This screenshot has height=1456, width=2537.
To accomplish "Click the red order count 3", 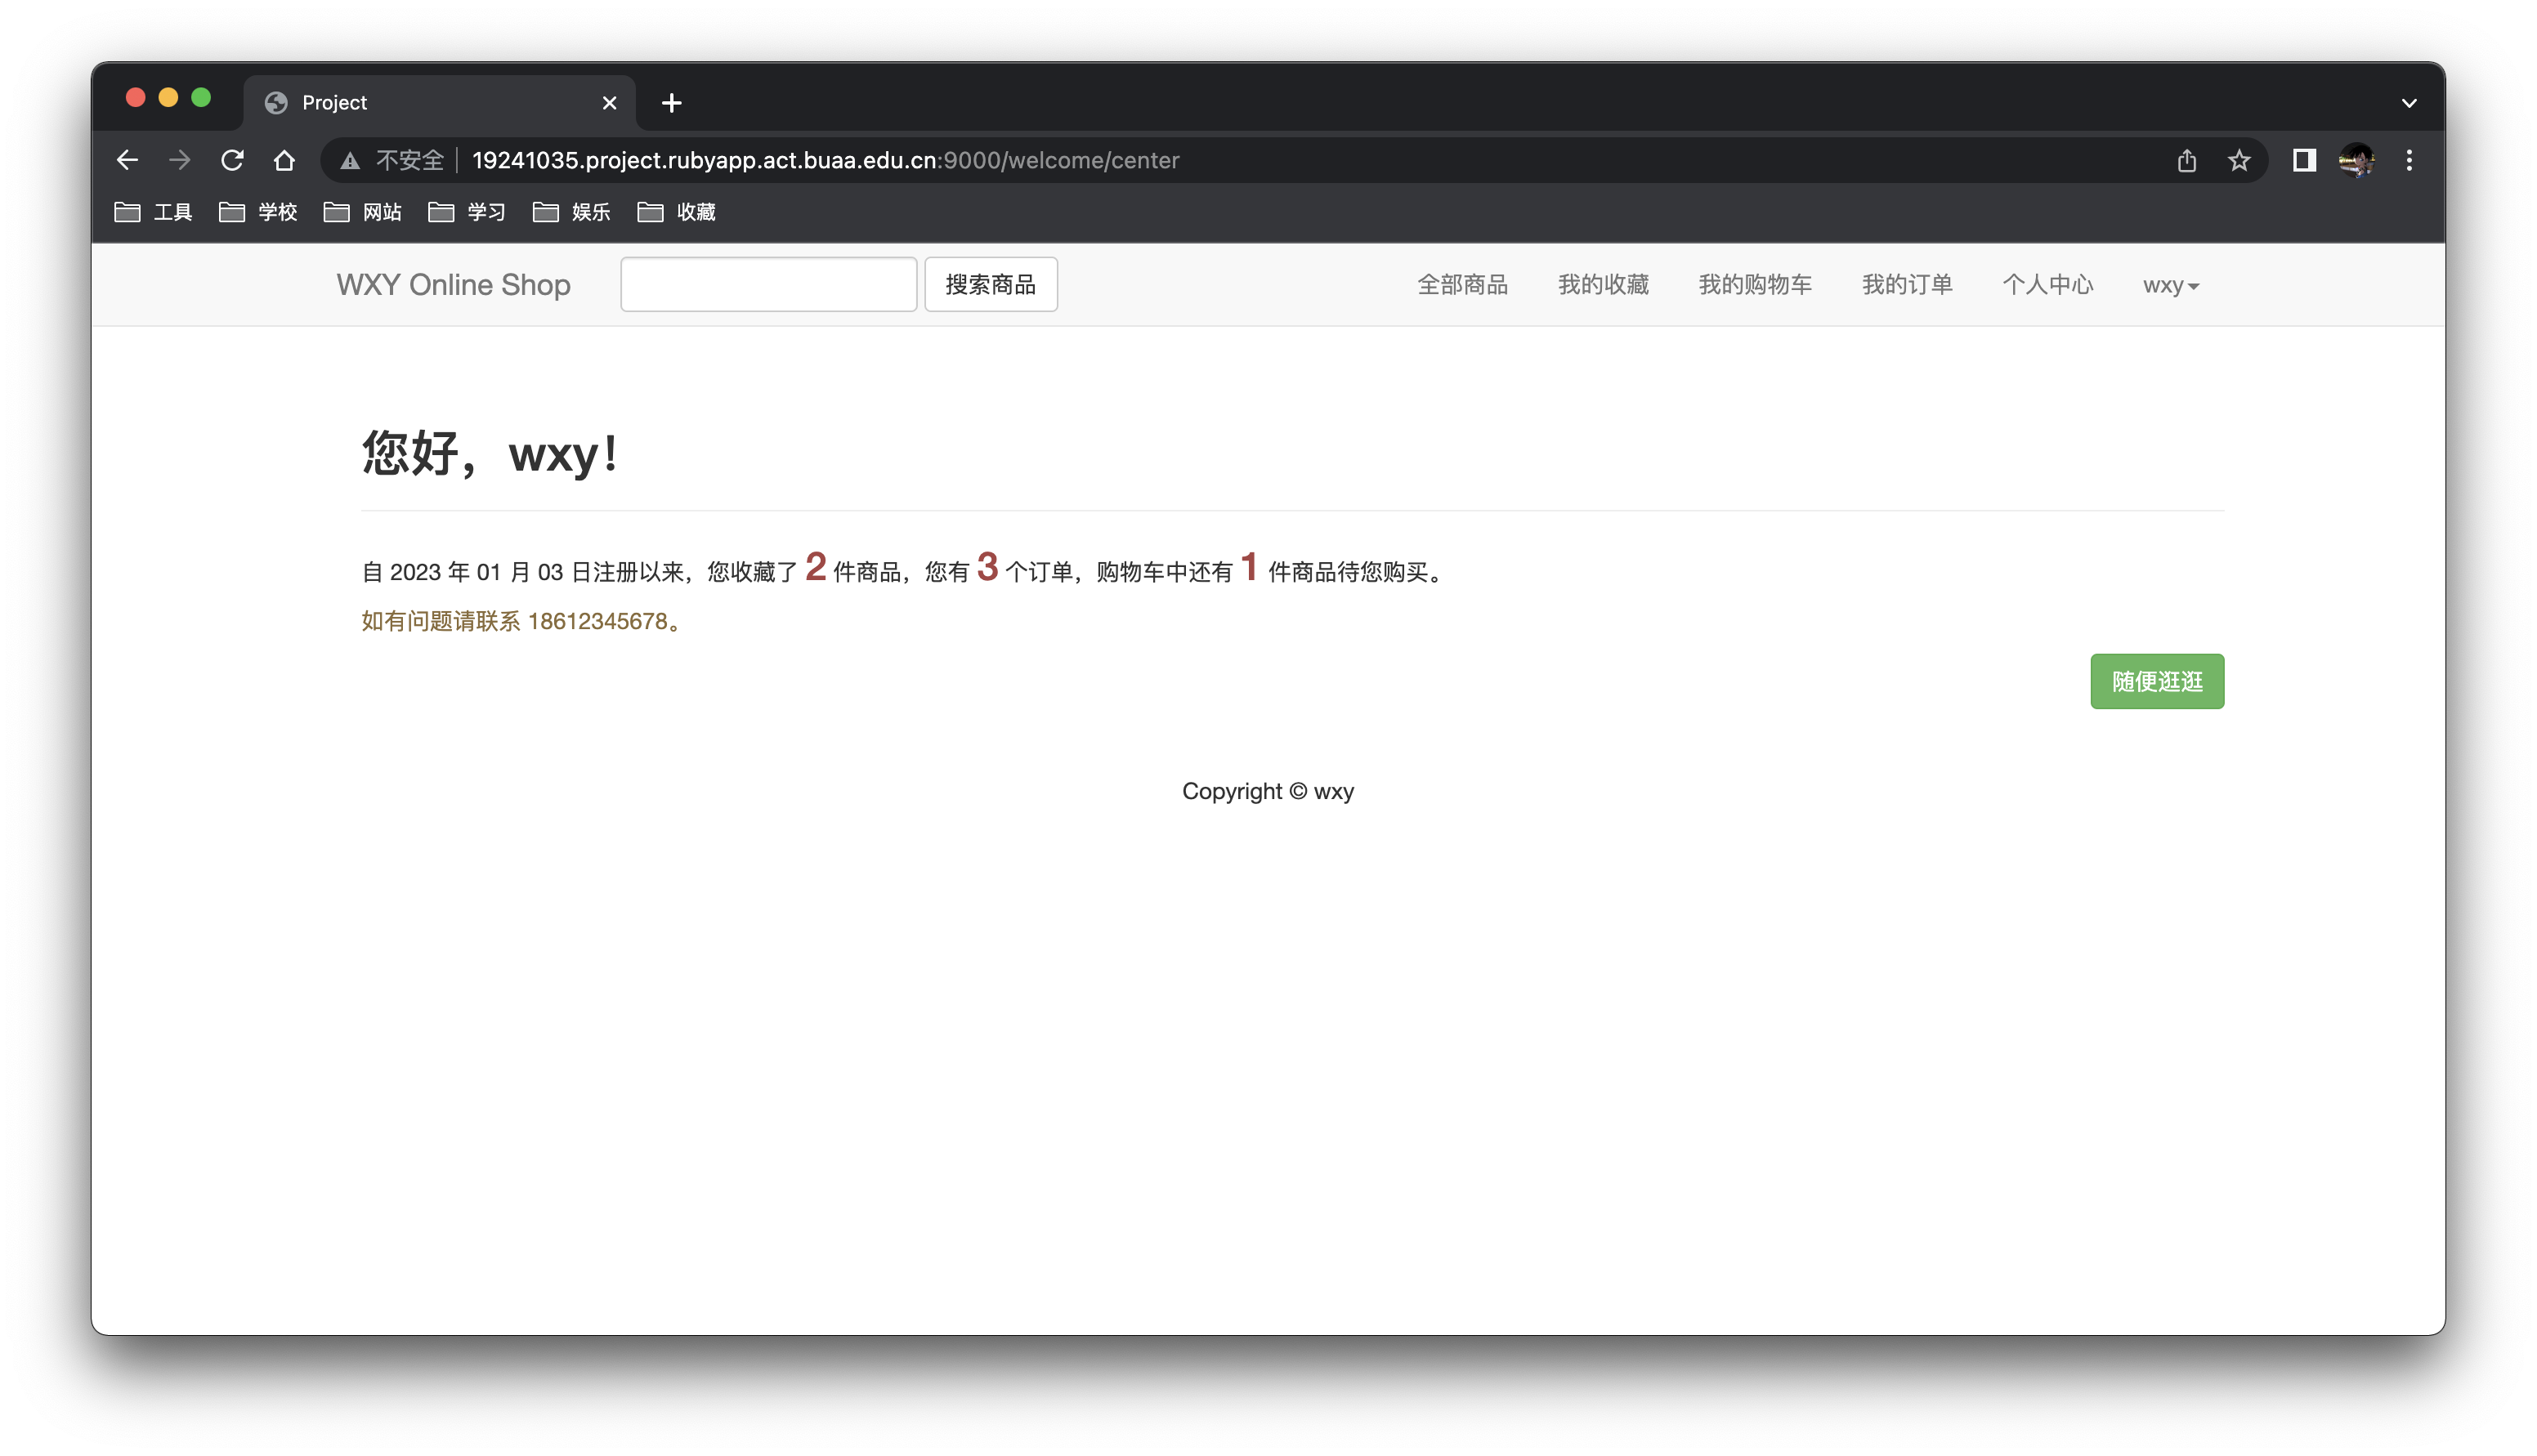I will click(x=987, y=567).
